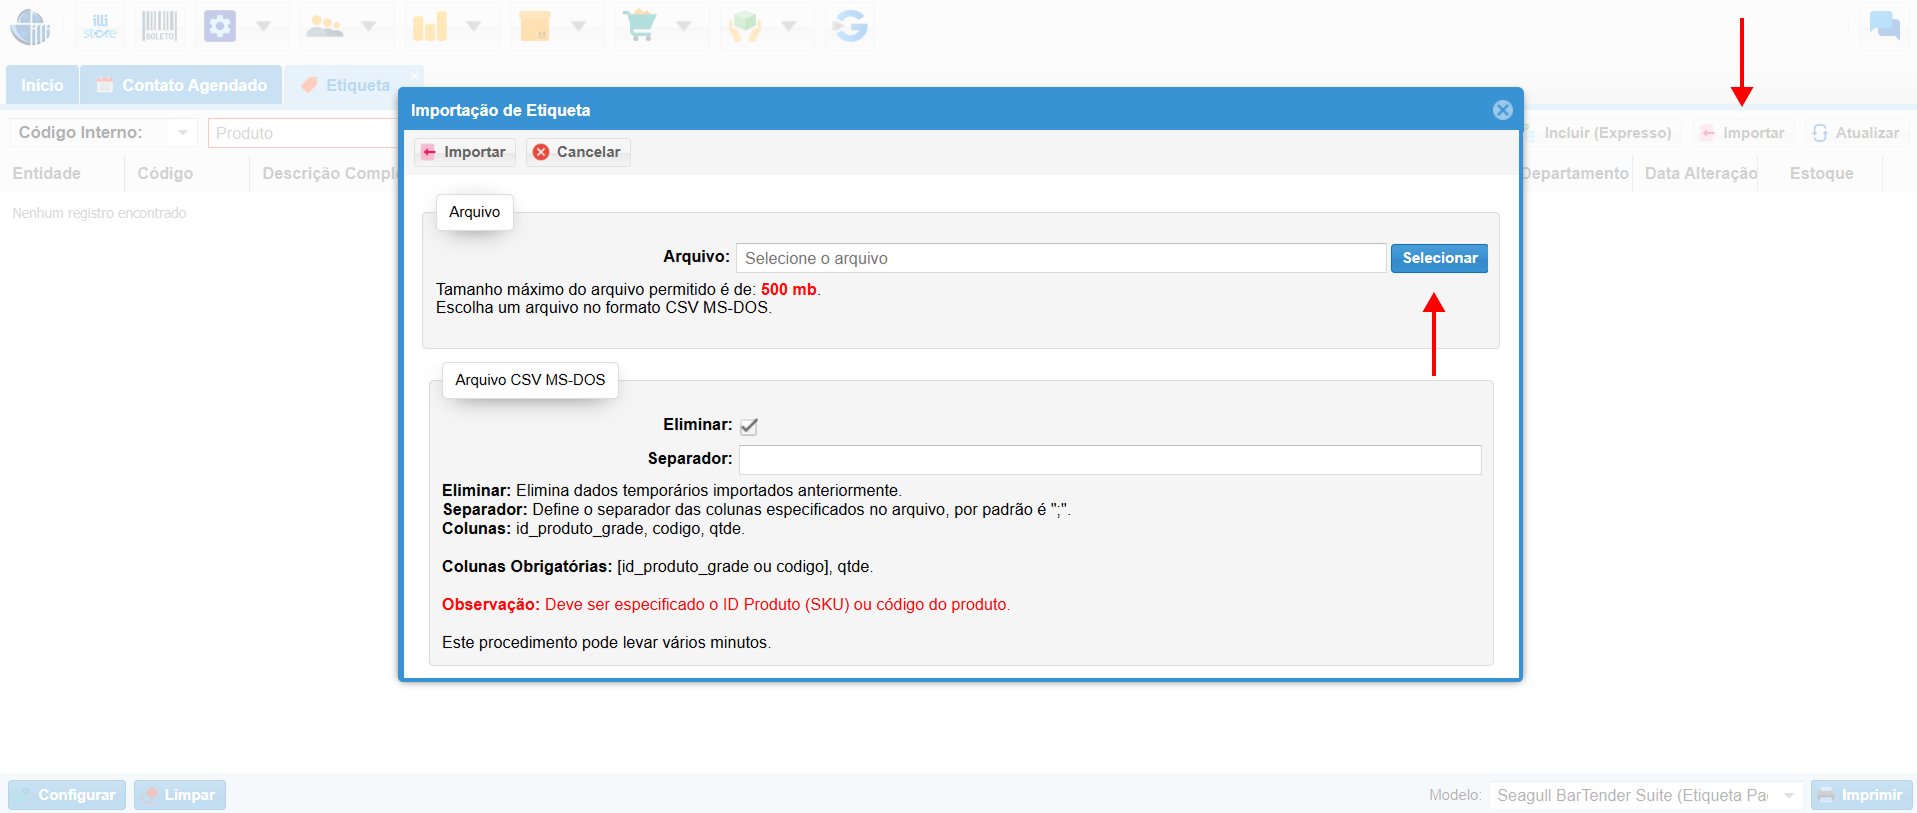The width and height of the screenshot is (1917, 813).
Task: Close the Importação de Etiqueta dialog
Action: point(1502,110)
